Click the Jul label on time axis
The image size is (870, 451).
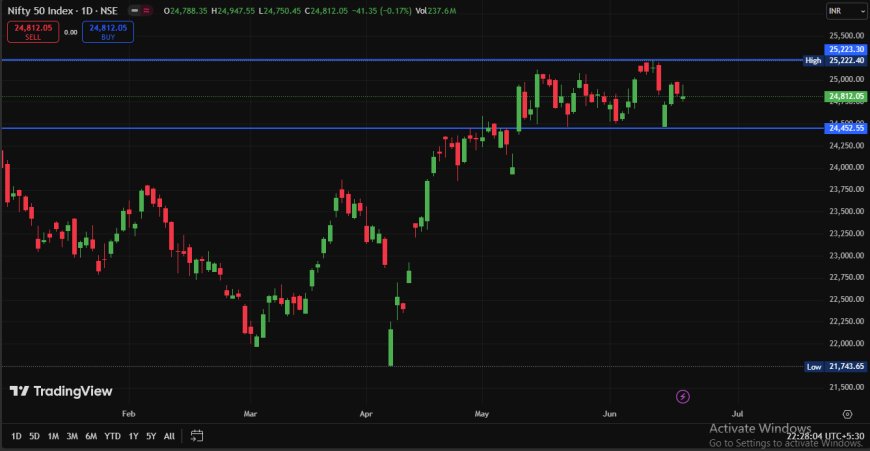[x=737, y=414]
